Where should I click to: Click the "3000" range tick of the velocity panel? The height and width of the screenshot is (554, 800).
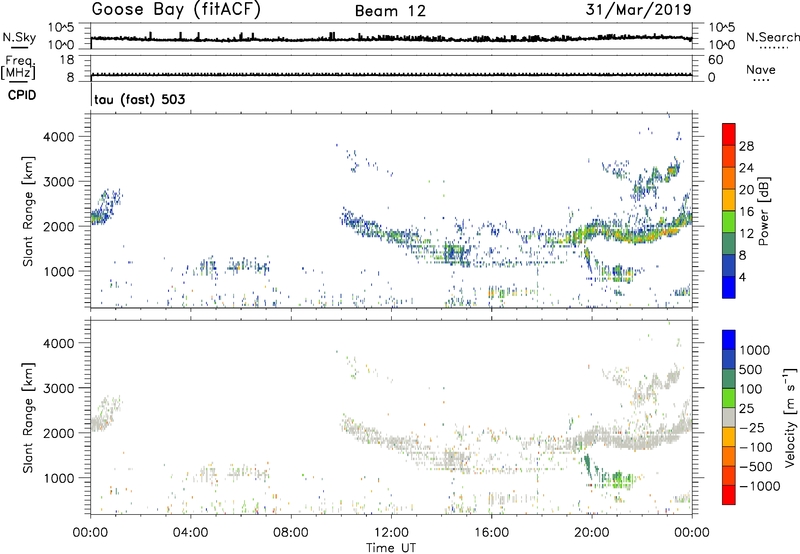[x=58, y=388]
